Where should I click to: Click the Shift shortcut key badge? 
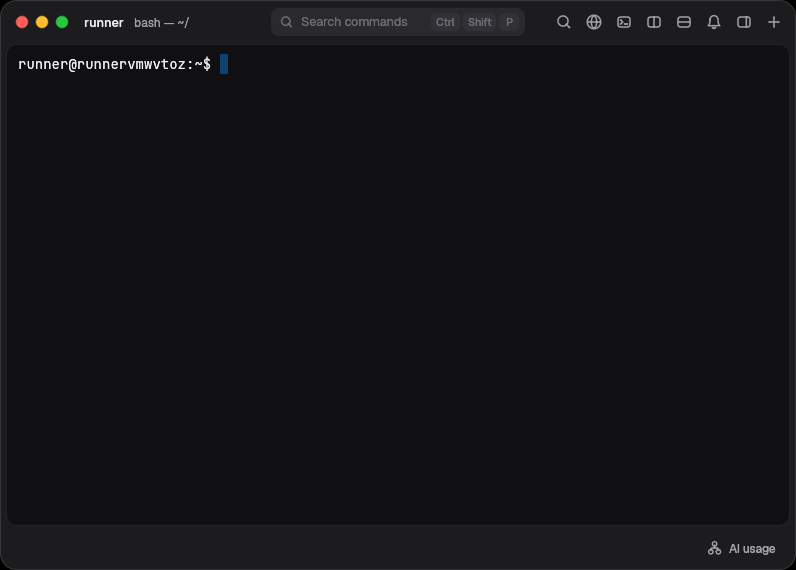tap(479, 22)
